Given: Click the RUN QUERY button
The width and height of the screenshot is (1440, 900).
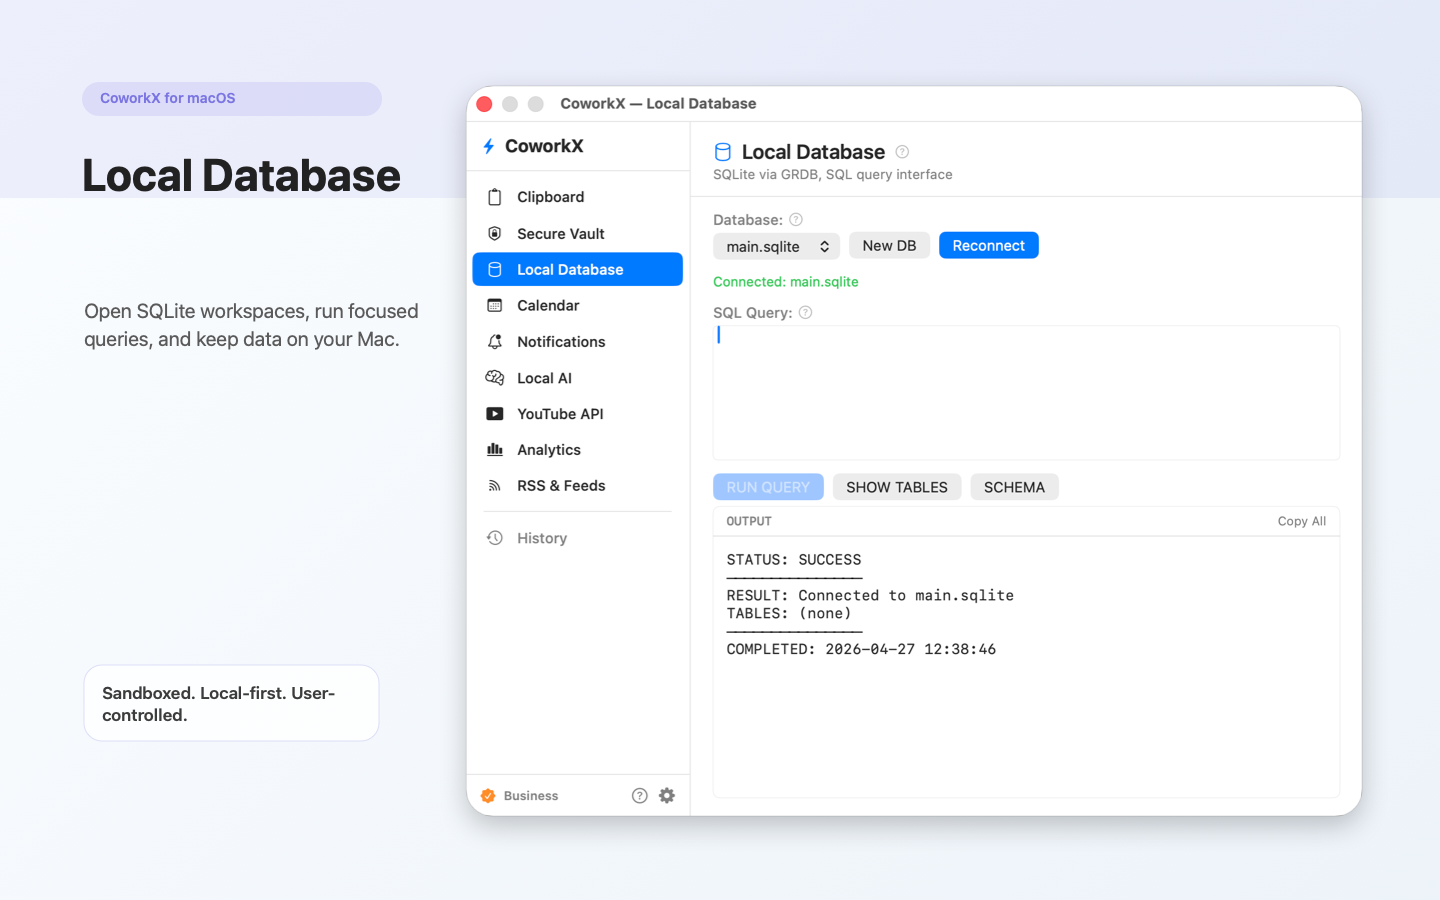Looking at the screenshot, I should click(x=768, y=487).
